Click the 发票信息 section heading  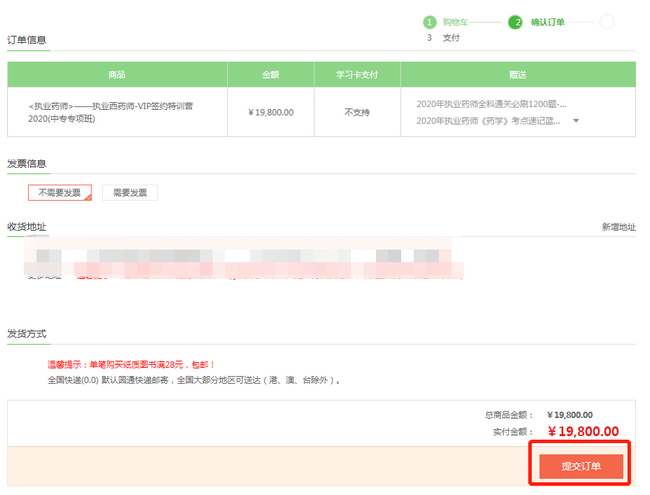[27, 163]
